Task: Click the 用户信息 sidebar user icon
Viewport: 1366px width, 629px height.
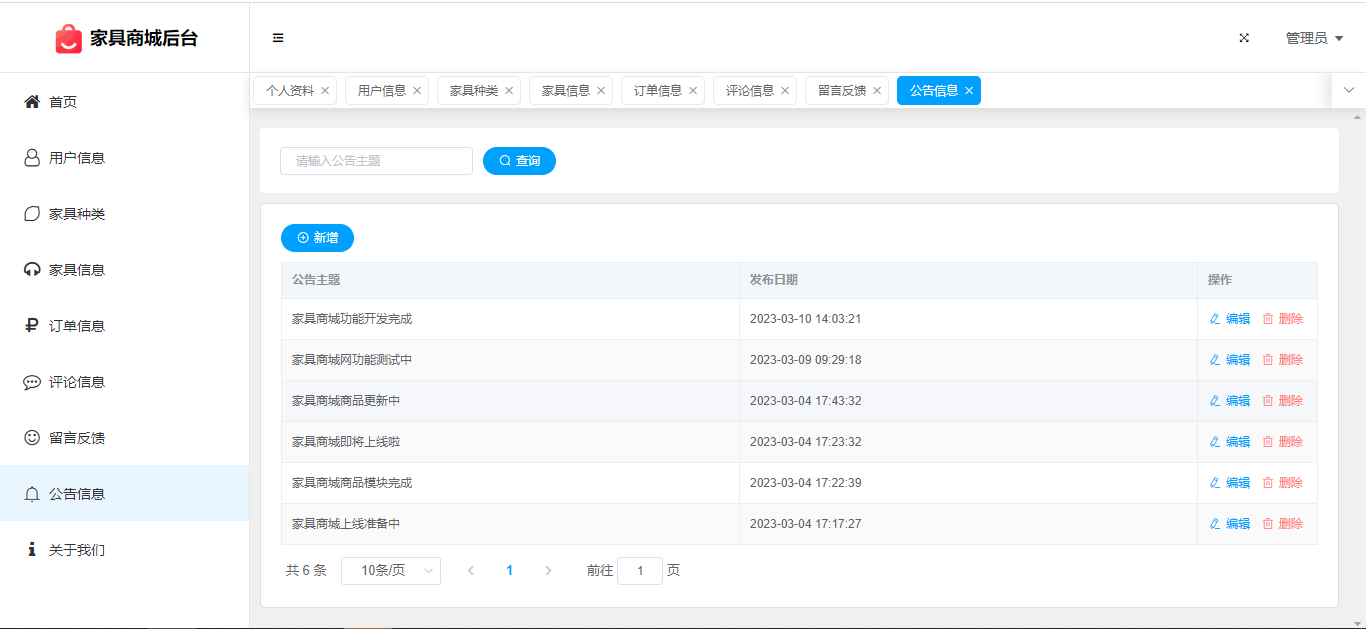Action: tap(32, 158)
